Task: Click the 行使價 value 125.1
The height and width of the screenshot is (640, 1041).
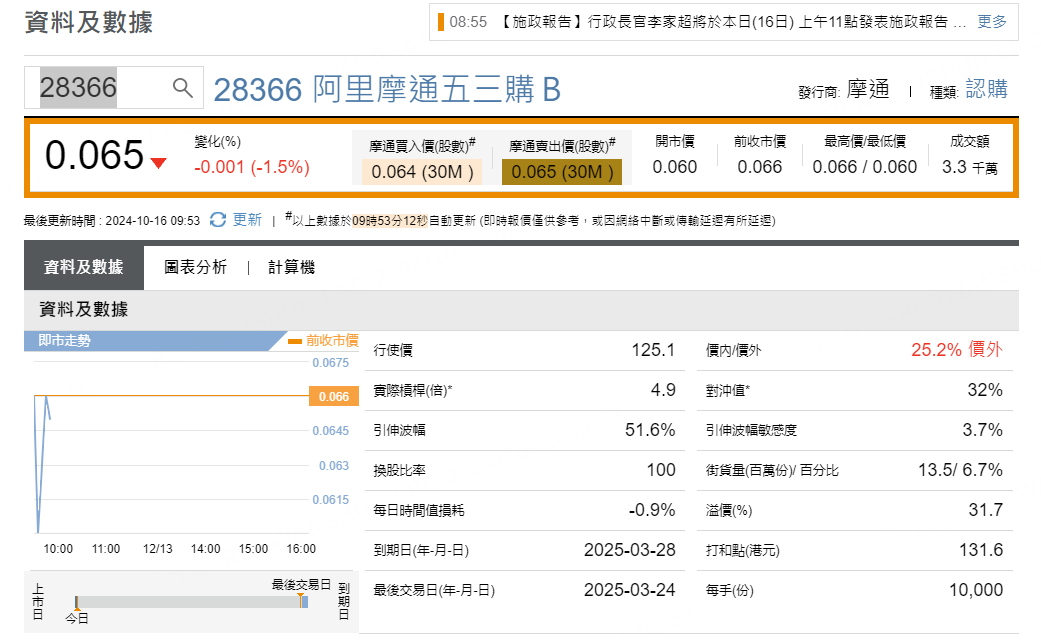Action: (653, 350)
